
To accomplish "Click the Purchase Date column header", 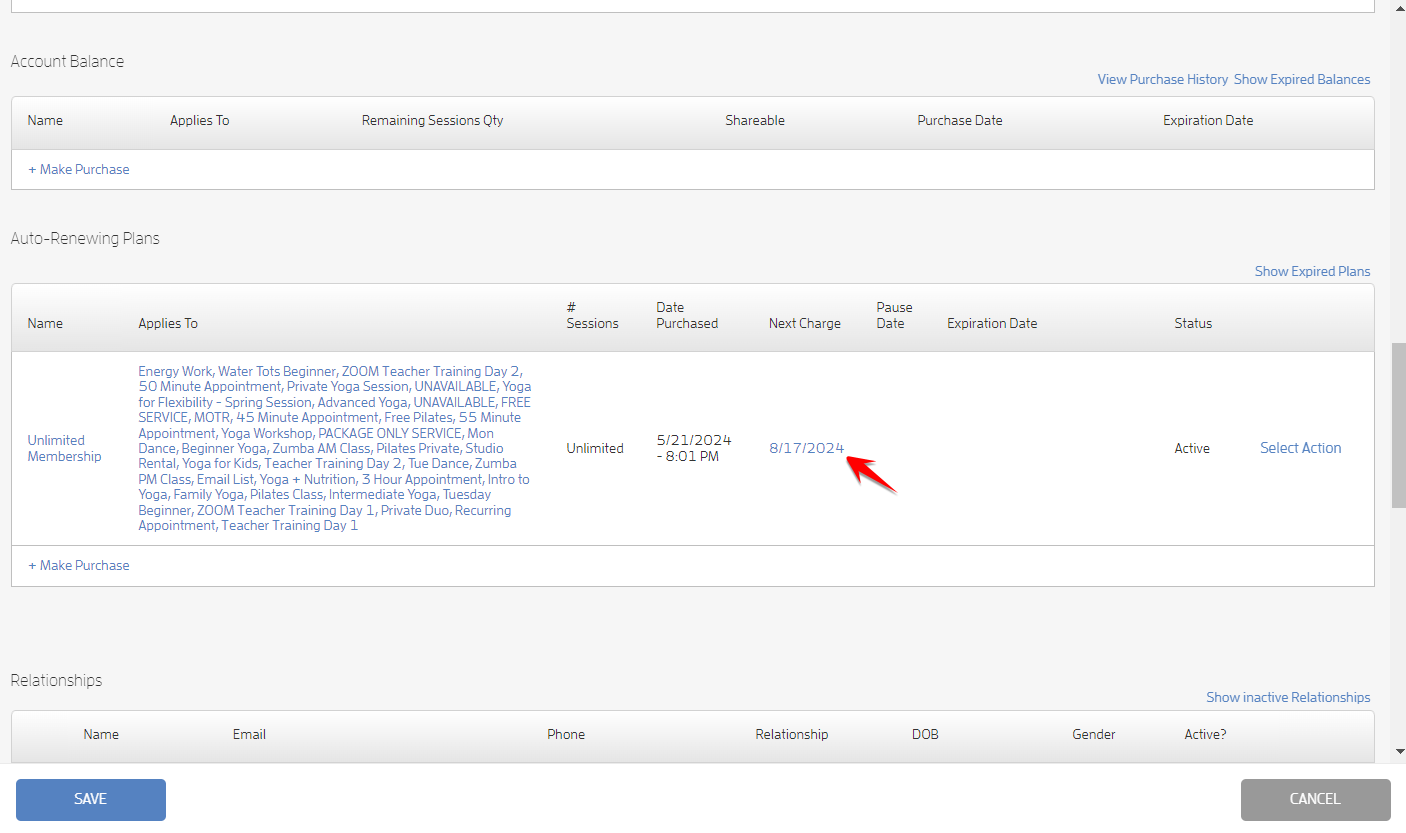I will coord(960,120).
